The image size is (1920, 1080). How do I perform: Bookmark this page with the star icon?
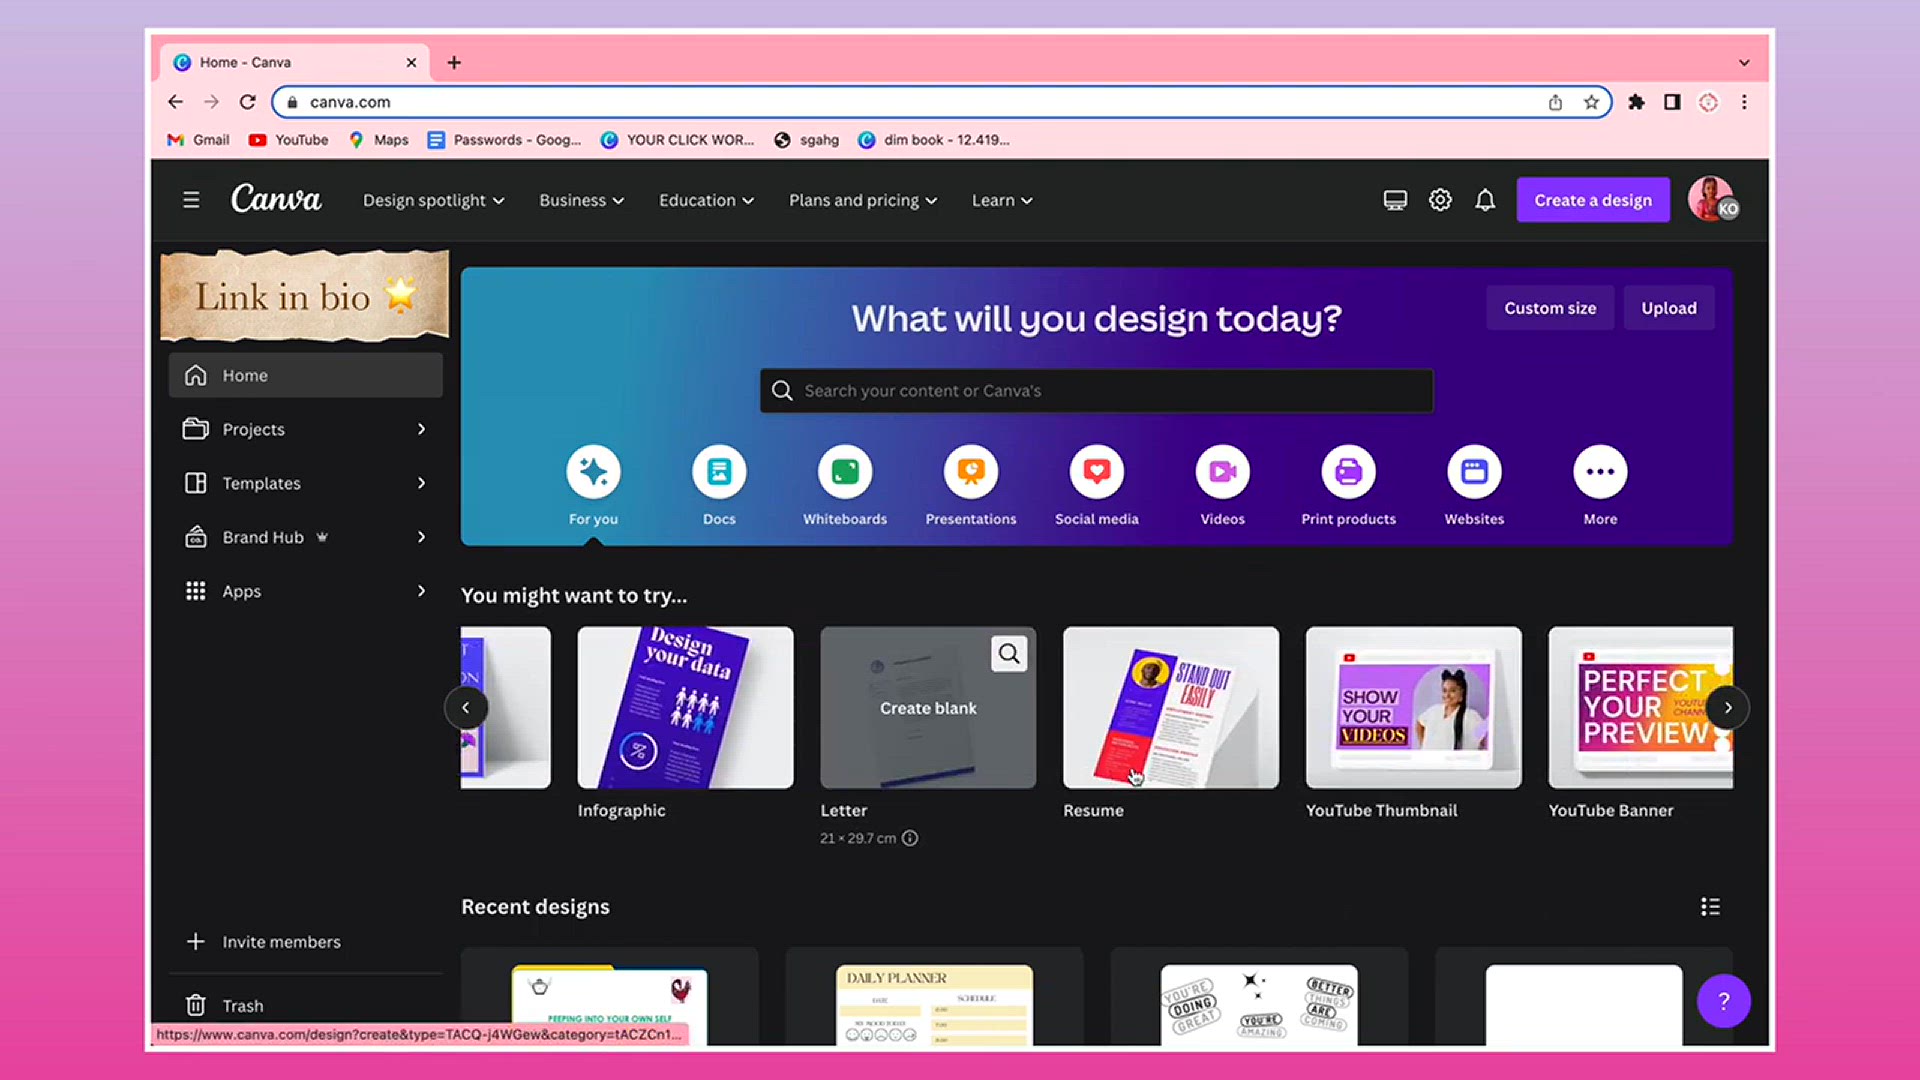(1591, 102)
